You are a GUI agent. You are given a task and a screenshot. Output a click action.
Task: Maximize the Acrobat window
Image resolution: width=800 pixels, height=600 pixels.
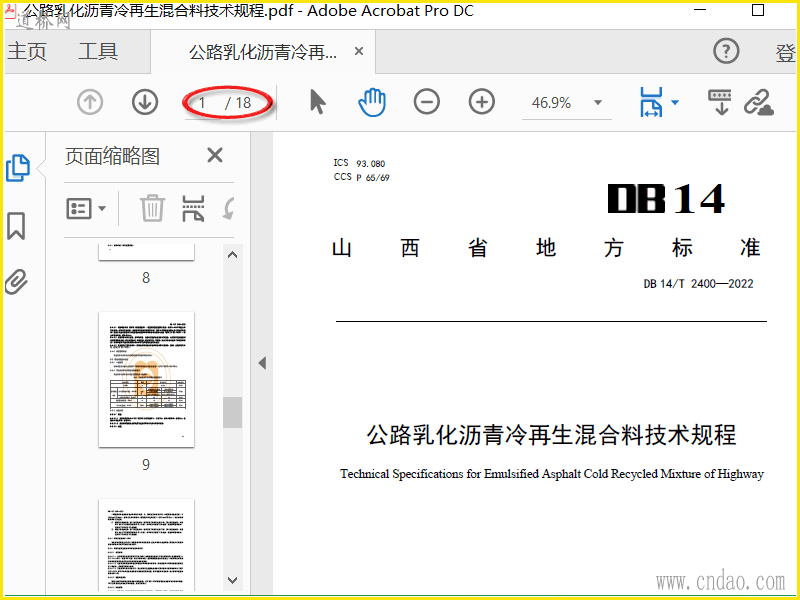point(758,10)
